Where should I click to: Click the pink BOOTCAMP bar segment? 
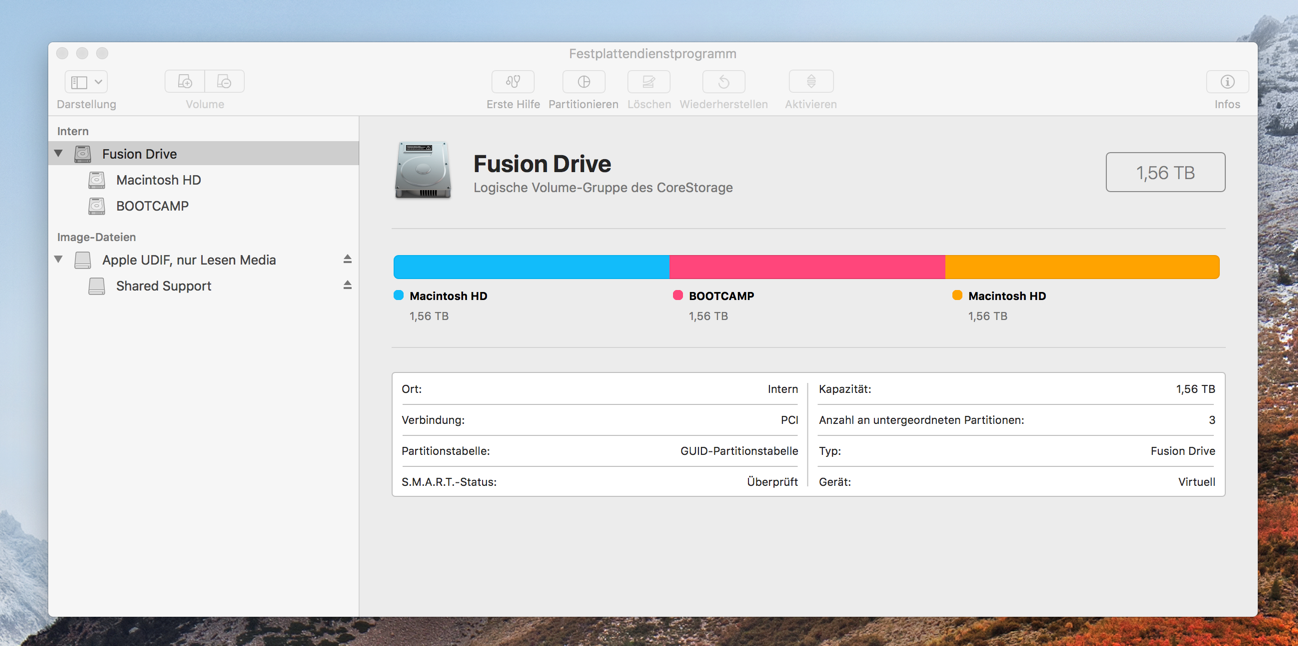[807, 267]
